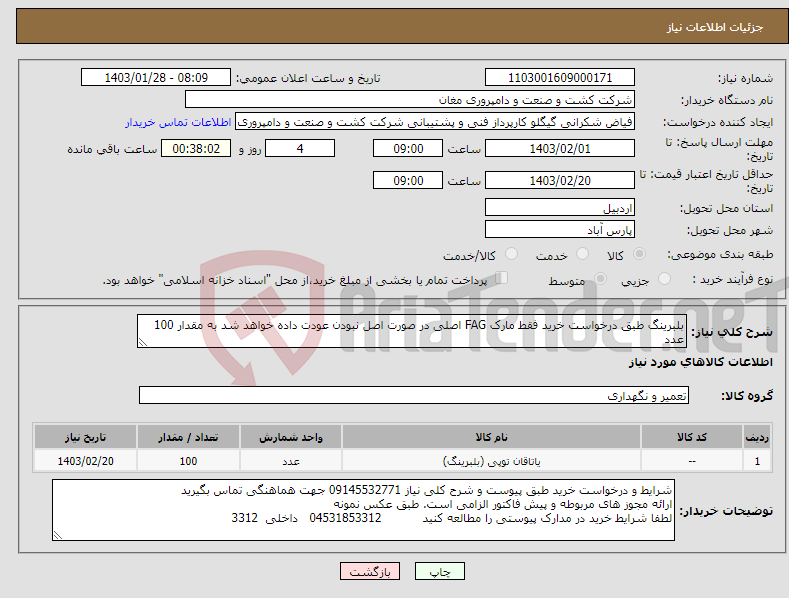This screenshot has width=789, height=598.
Task: Click the ردیف column header
Action: (757, 437)
